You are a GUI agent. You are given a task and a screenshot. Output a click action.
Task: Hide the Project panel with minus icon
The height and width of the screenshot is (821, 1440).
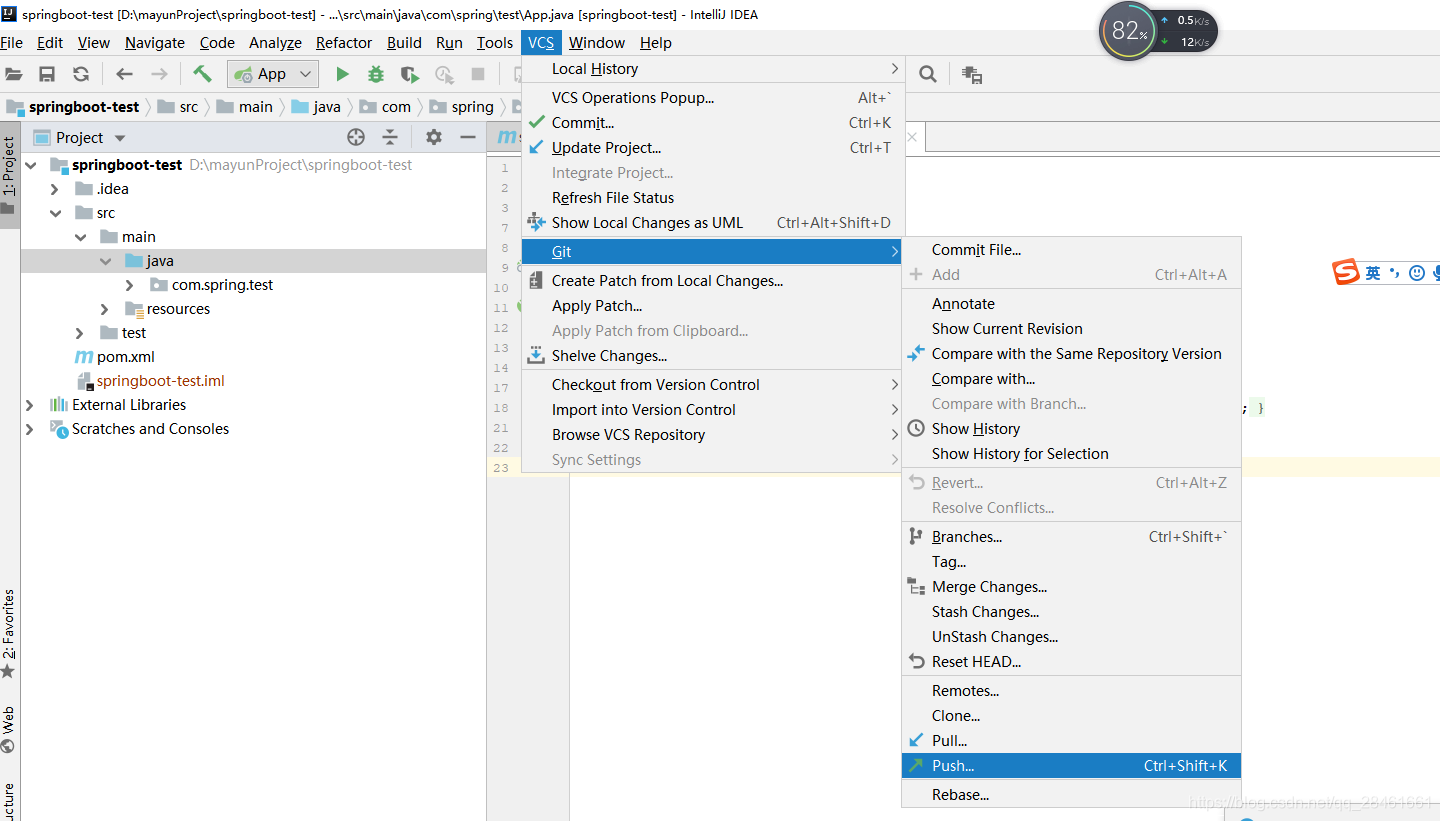[467, 137]
